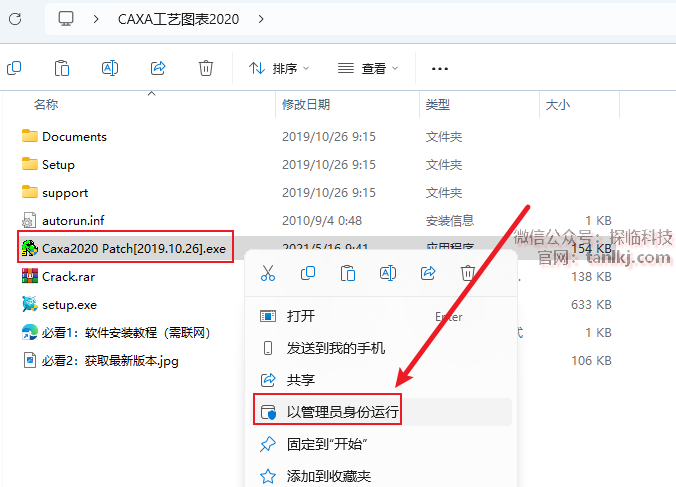The height and width of the screenshot is (487, 676).
Task: Click the toolbar Rename icon
Action: tap(110, 68)
